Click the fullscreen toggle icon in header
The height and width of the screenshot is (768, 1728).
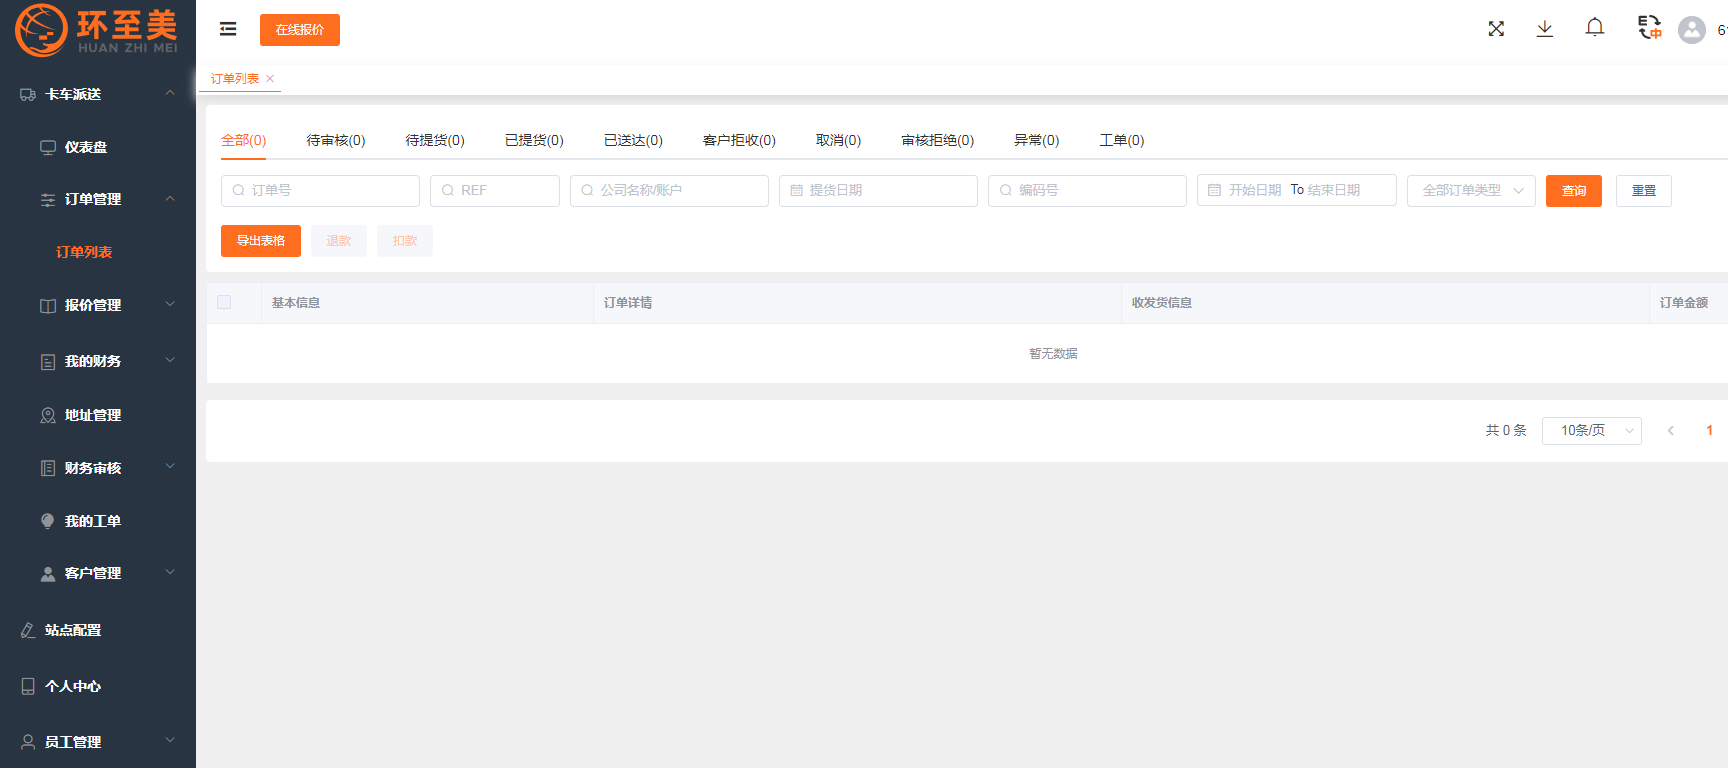click(x=1496, y=29)
